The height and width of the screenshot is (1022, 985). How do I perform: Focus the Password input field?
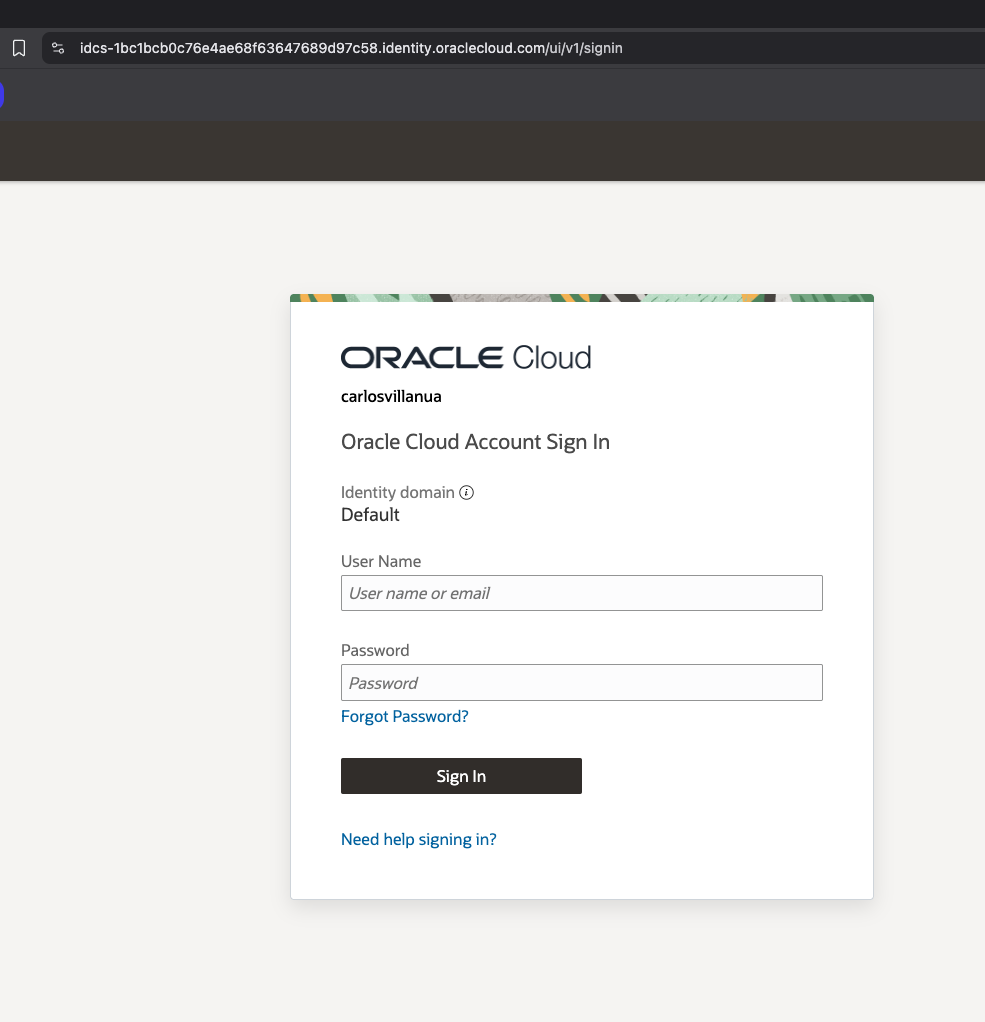(x=581, y=682)
